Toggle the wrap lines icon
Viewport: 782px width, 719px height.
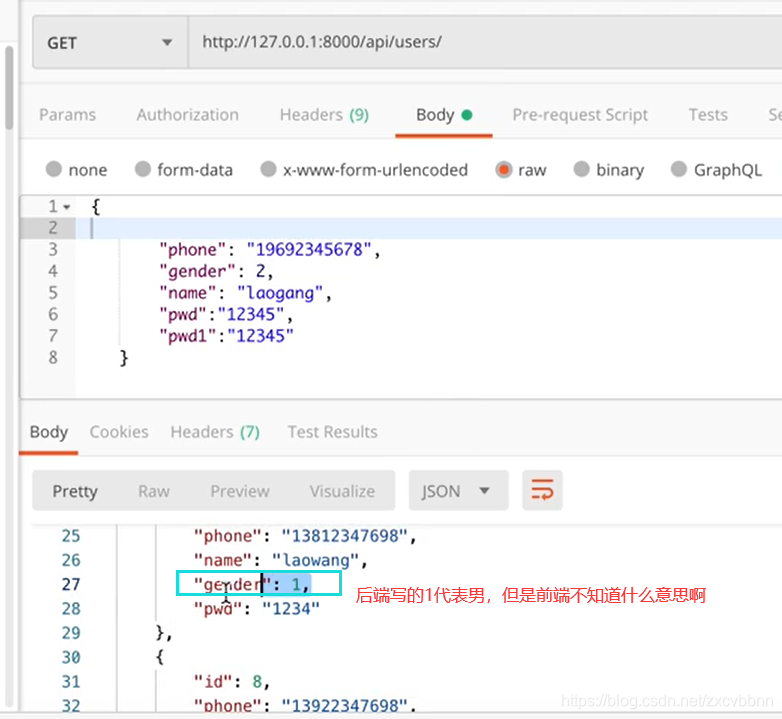(542, 490)
